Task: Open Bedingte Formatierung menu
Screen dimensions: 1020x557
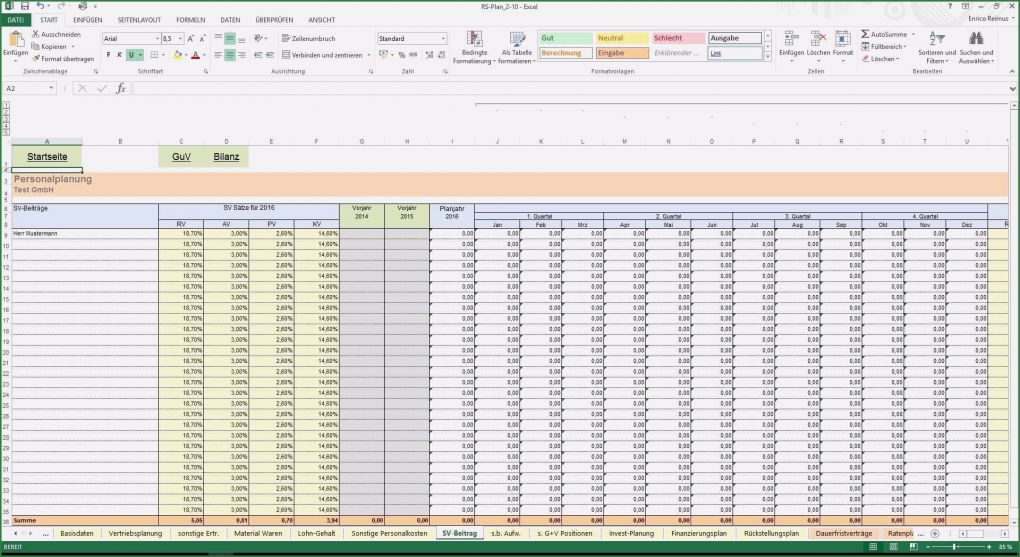Action: (x=474, y=47)
